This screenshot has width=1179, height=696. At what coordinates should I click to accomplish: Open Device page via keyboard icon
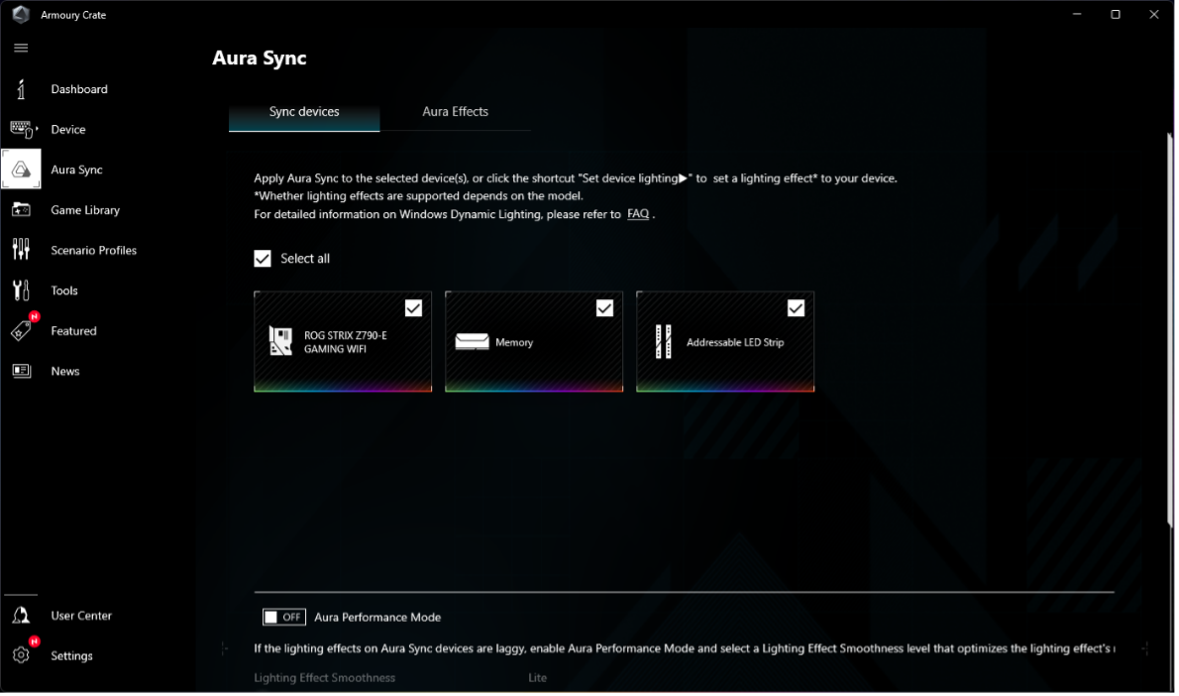[21, 129]
